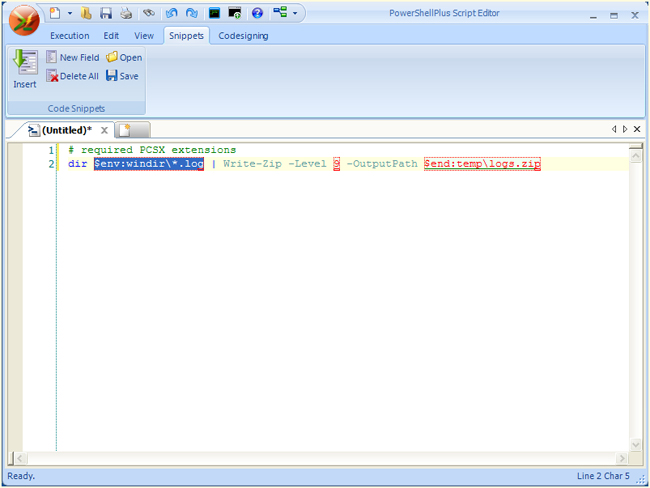
Task: Open Find with the binoculars icon
Action: click(149, 13)
